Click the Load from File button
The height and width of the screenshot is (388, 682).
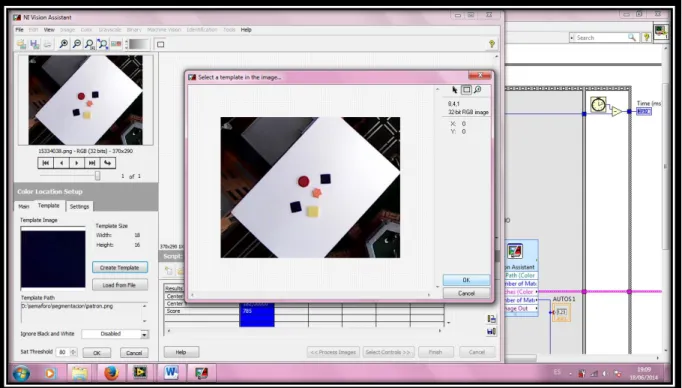[120, 285]
